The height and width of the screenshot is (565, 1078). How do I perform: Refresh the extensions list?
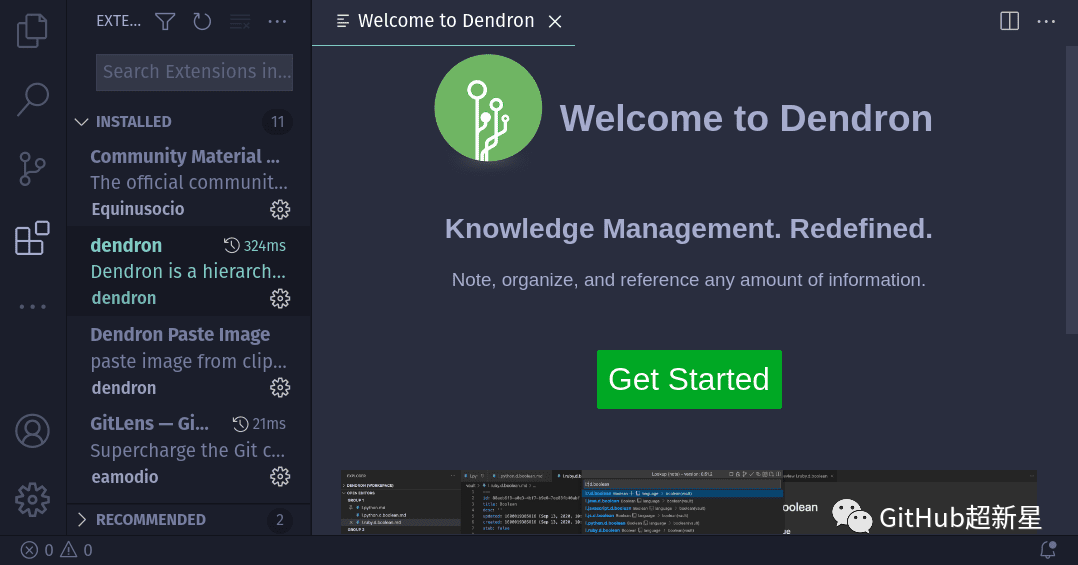point(202,22)
